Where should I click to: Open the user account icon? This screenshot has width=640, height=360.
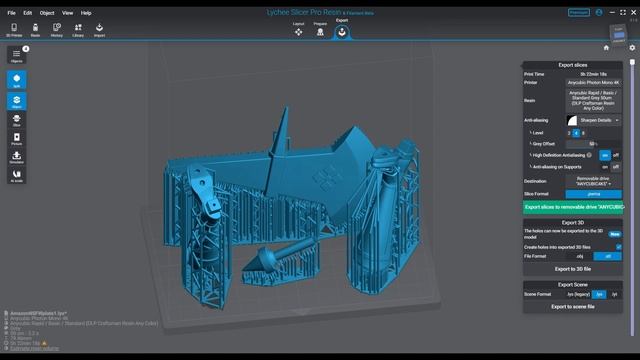coord(599,13)
